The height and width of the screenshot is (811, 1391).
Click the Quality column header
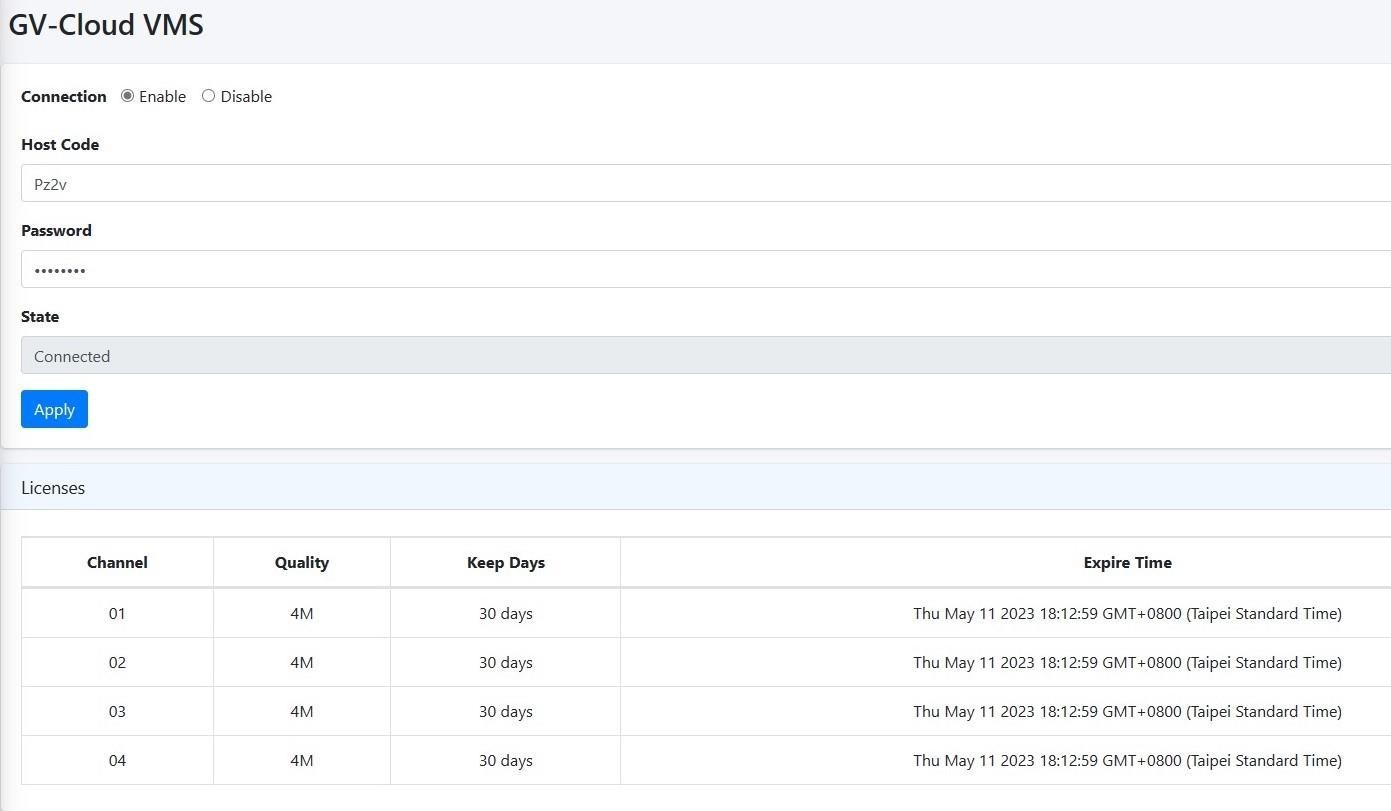click(x=302, y=563)
